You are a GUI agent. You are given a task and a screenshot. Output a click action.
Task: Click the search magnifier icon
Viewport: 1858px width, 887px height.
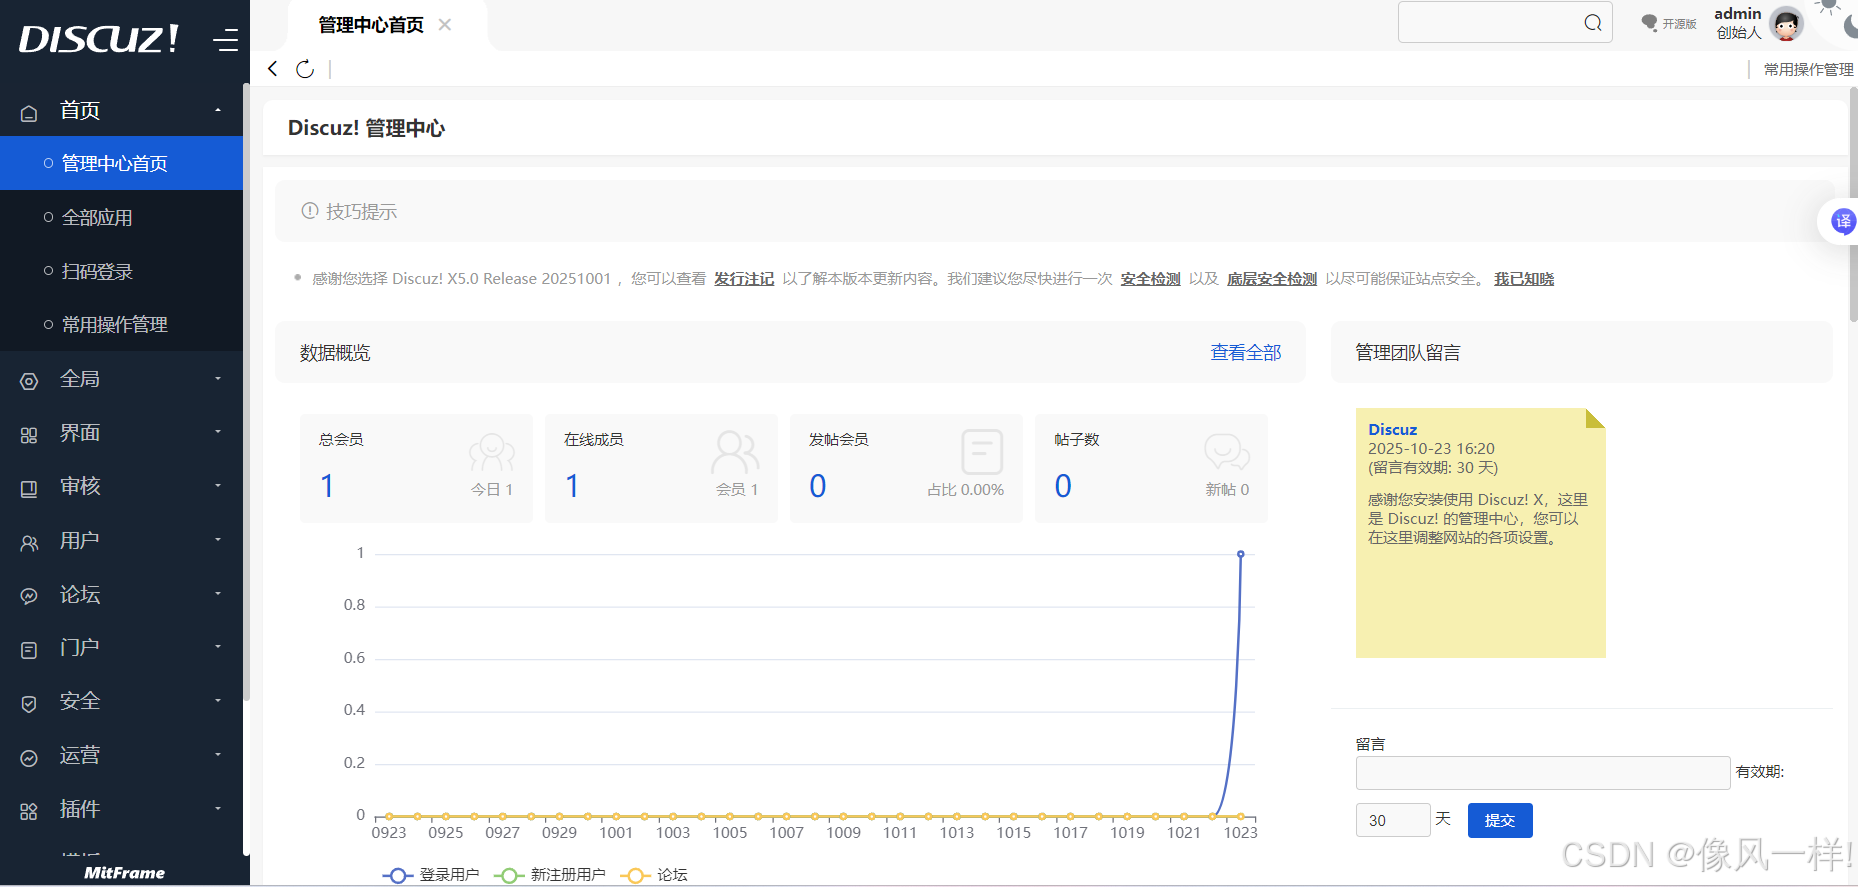(x=1593, y=23)
